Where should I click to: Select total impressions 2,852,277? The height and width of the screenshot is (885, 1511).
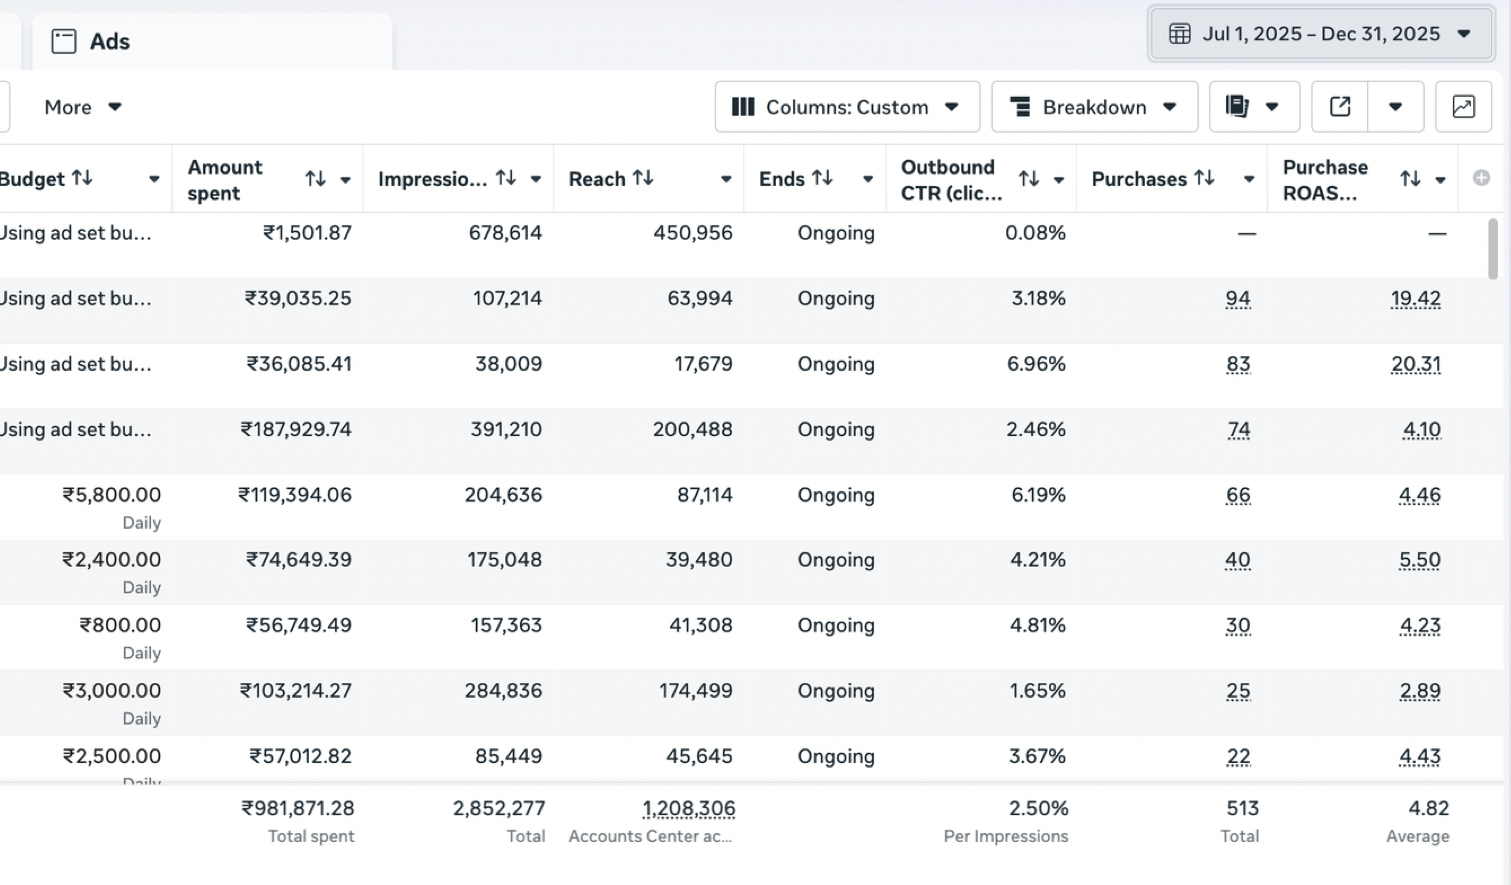(x=499, y=809)
